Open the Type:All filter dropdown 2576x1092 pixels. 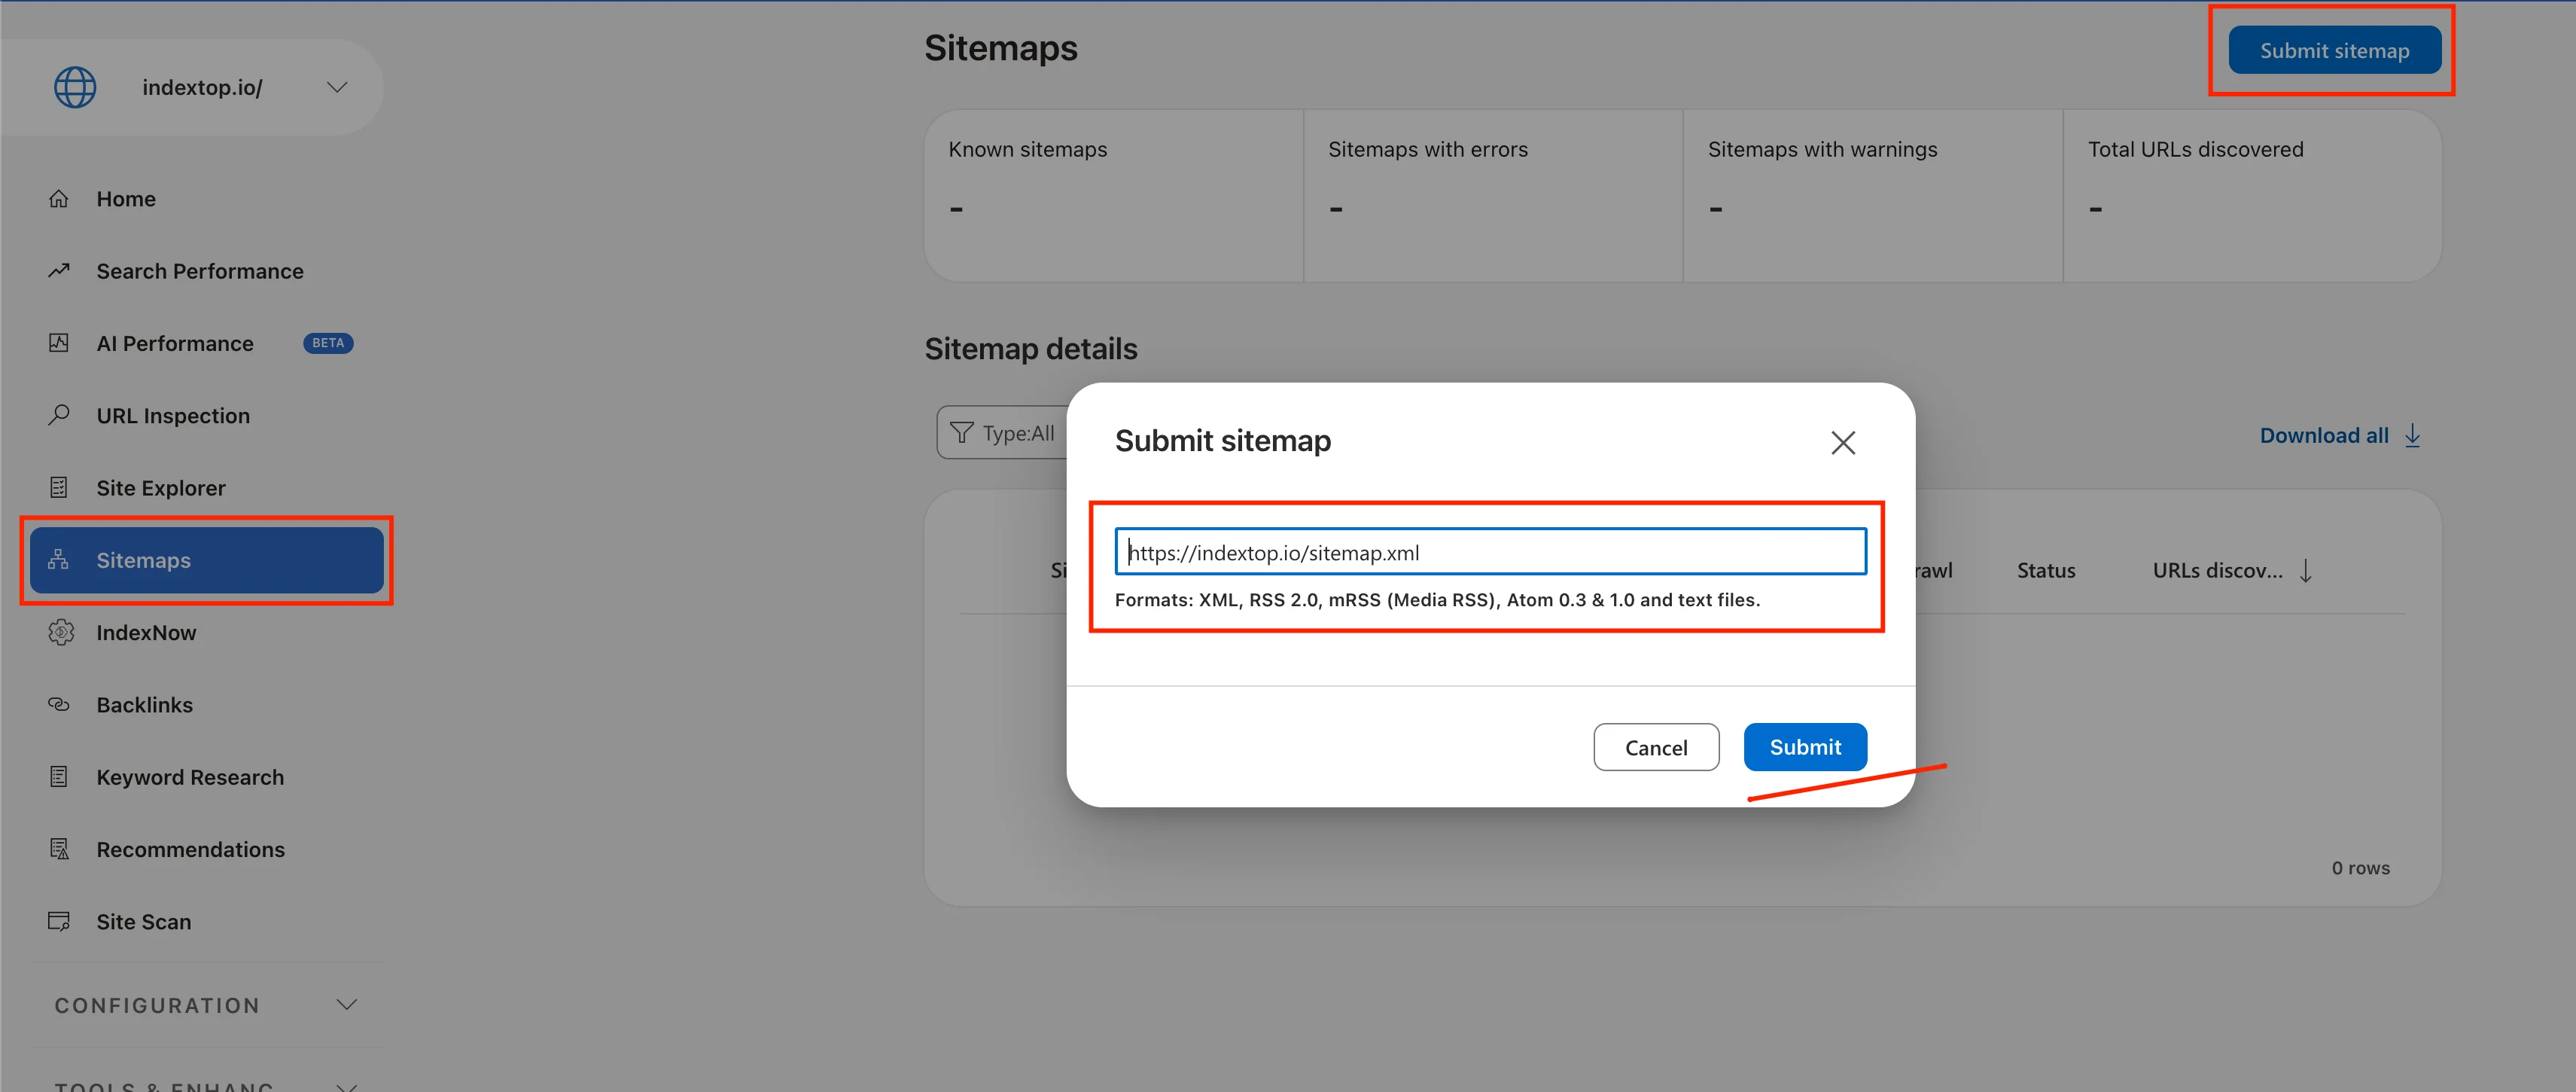click(1001, 433)
